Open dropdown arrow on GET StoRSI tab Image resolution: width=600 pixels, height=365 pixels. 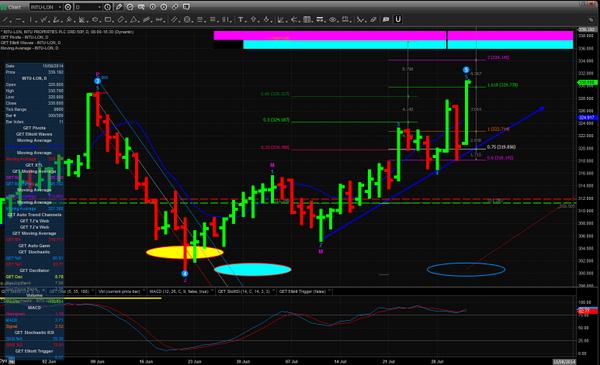(x=274, y=291)
